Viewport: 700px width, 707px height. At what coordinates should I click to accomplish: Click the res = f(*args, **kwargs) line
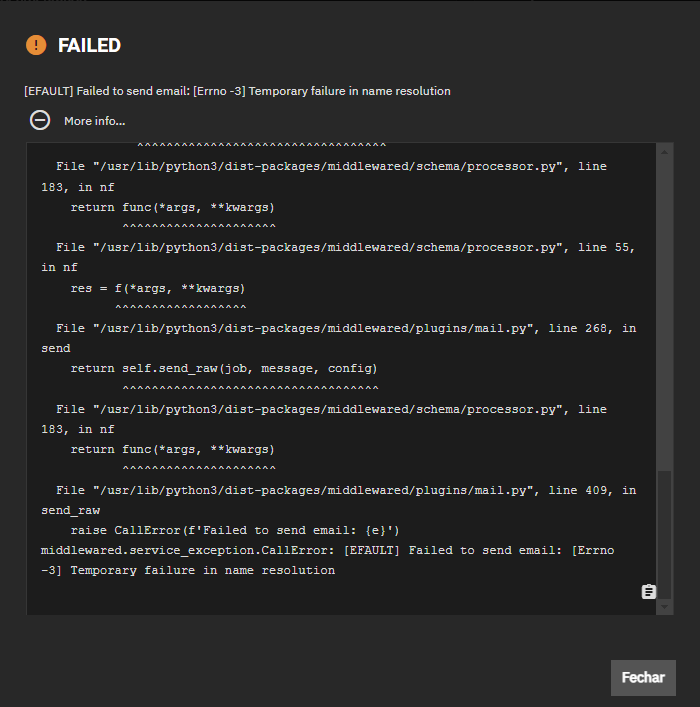click(157, 288)
